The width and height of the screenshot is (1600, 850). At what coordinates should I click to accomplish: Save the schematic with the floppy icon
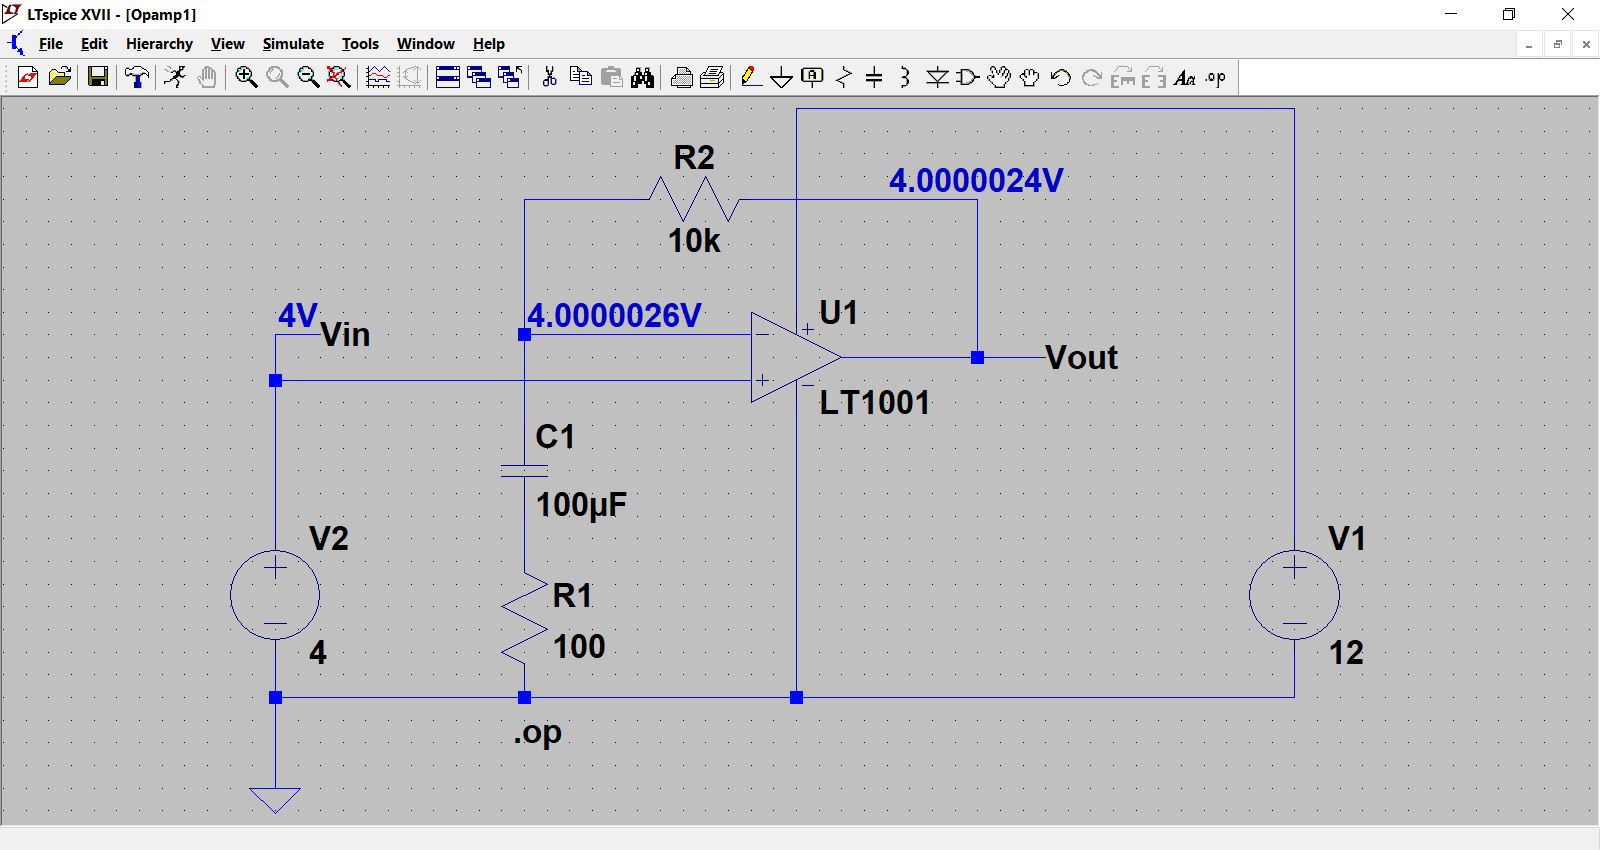[x=98, y=77]
